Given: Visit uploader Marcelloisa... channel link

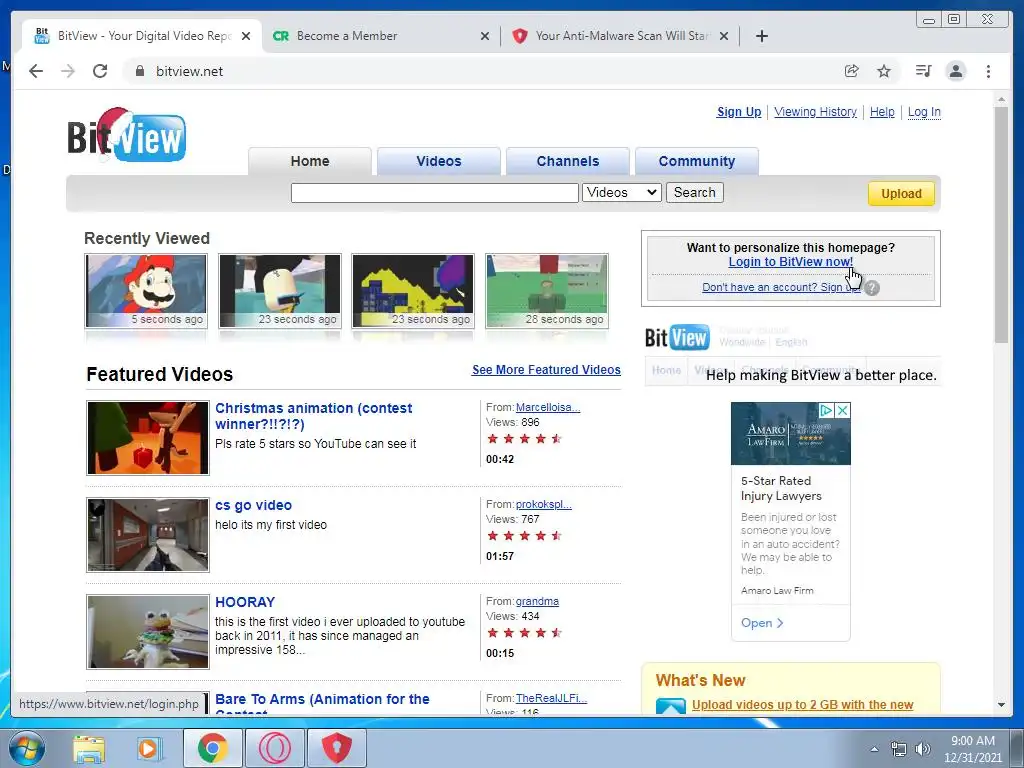Looking at the screenshot, I should (x=548, y=407).
